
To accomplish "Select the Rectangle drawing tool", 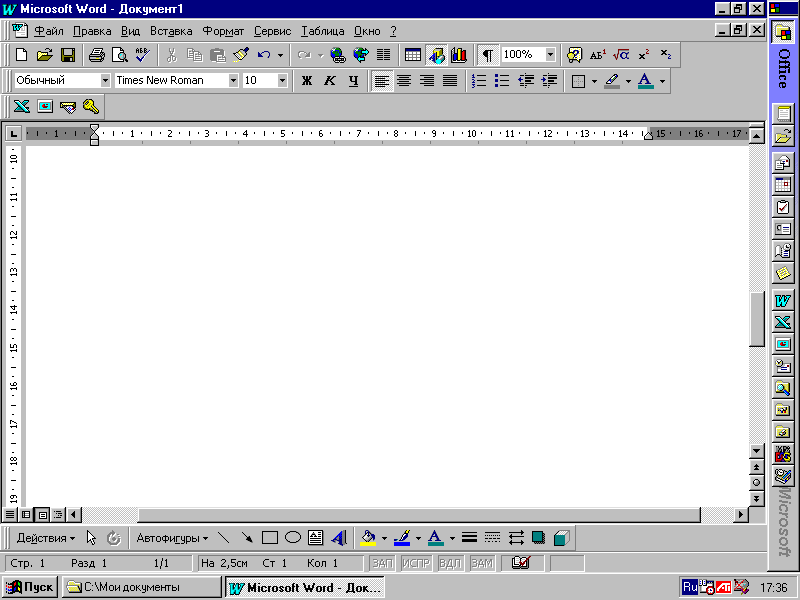I will 269,538.
